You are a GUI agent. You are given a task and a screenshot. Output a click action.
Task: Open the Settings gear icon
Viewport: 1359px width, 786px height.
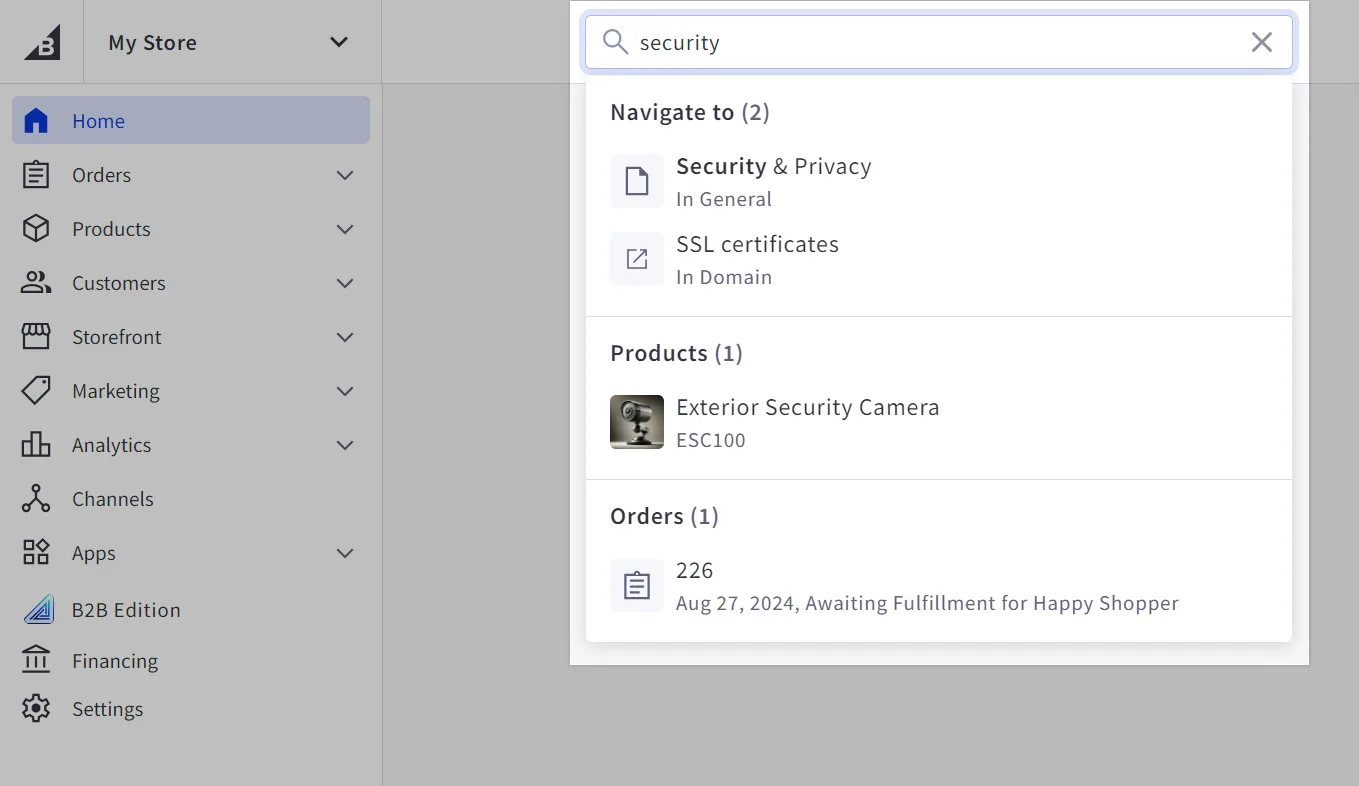[36, 708]
